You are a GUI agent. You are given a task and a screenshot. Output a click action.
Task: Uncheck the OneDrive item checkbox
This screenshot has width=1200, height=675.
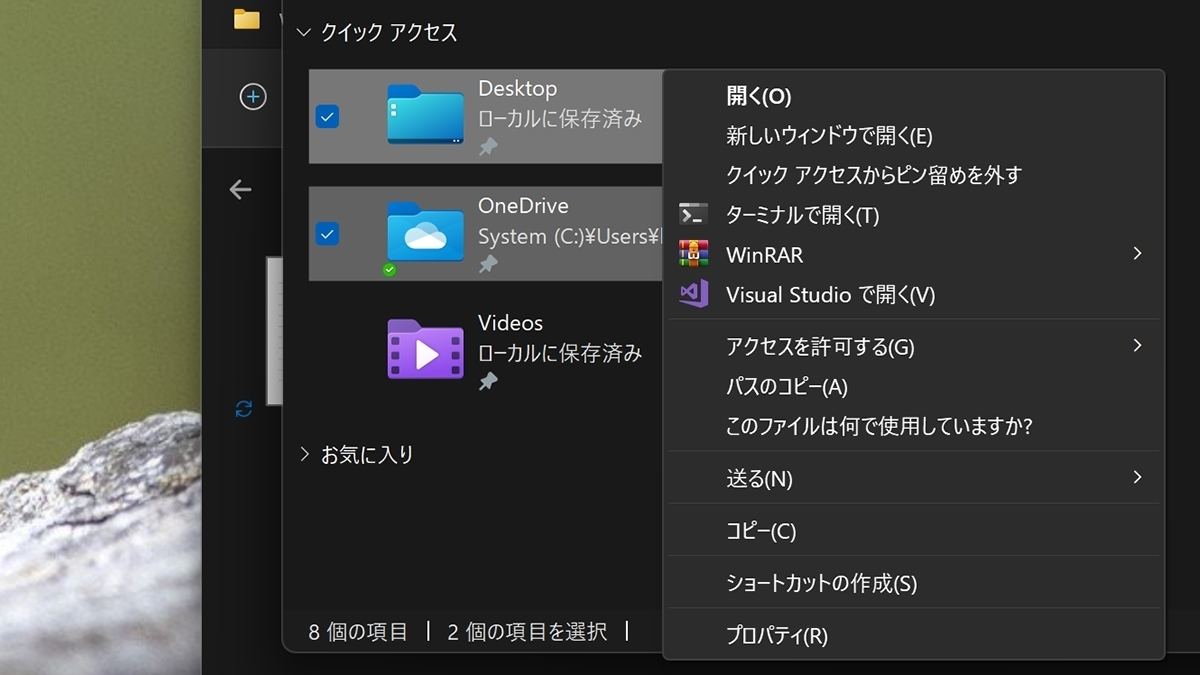pyautogui.click(x=327, y=234)
